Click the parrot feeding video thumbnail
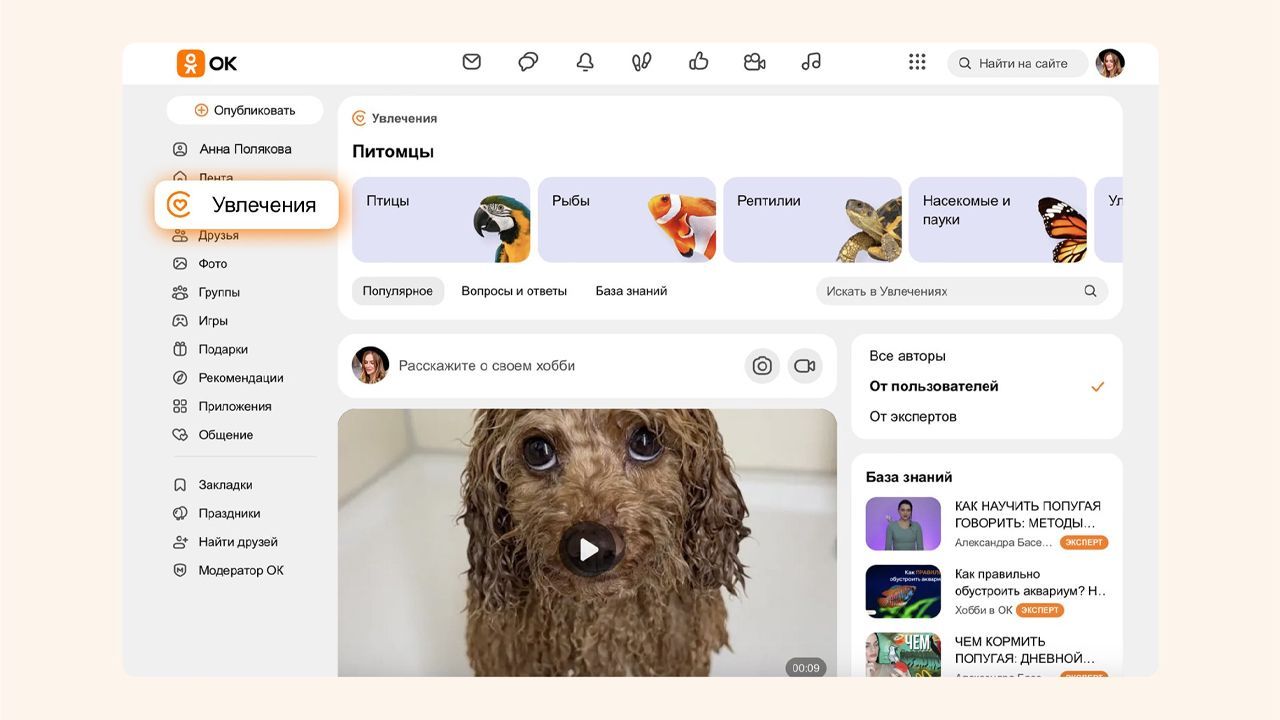Screen dimensions: 1280x720 tap(903, 654)
